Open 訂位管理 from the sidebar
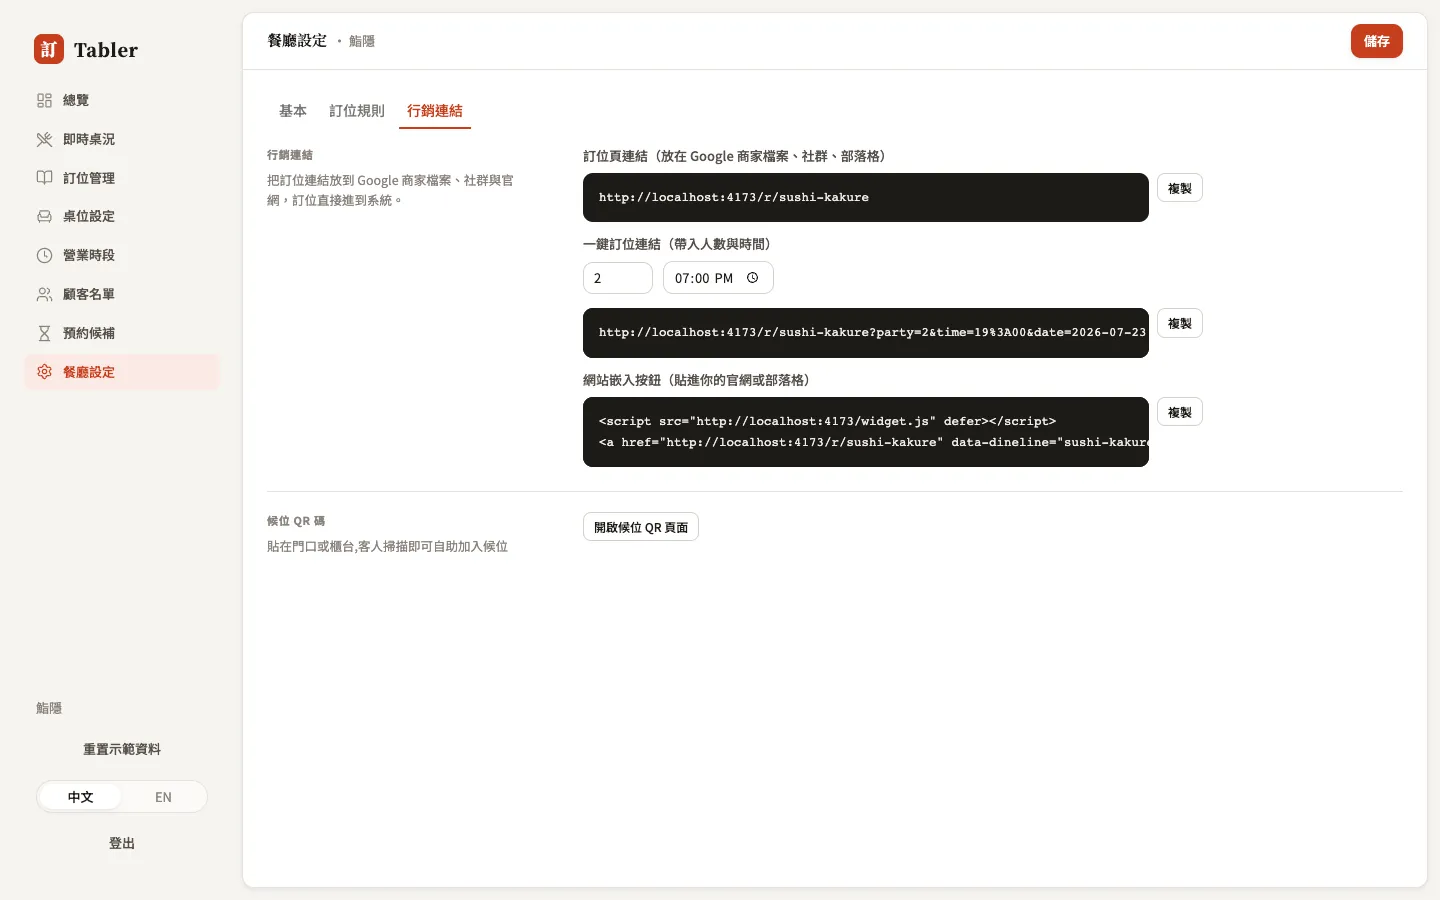 [x=122, y=178]
